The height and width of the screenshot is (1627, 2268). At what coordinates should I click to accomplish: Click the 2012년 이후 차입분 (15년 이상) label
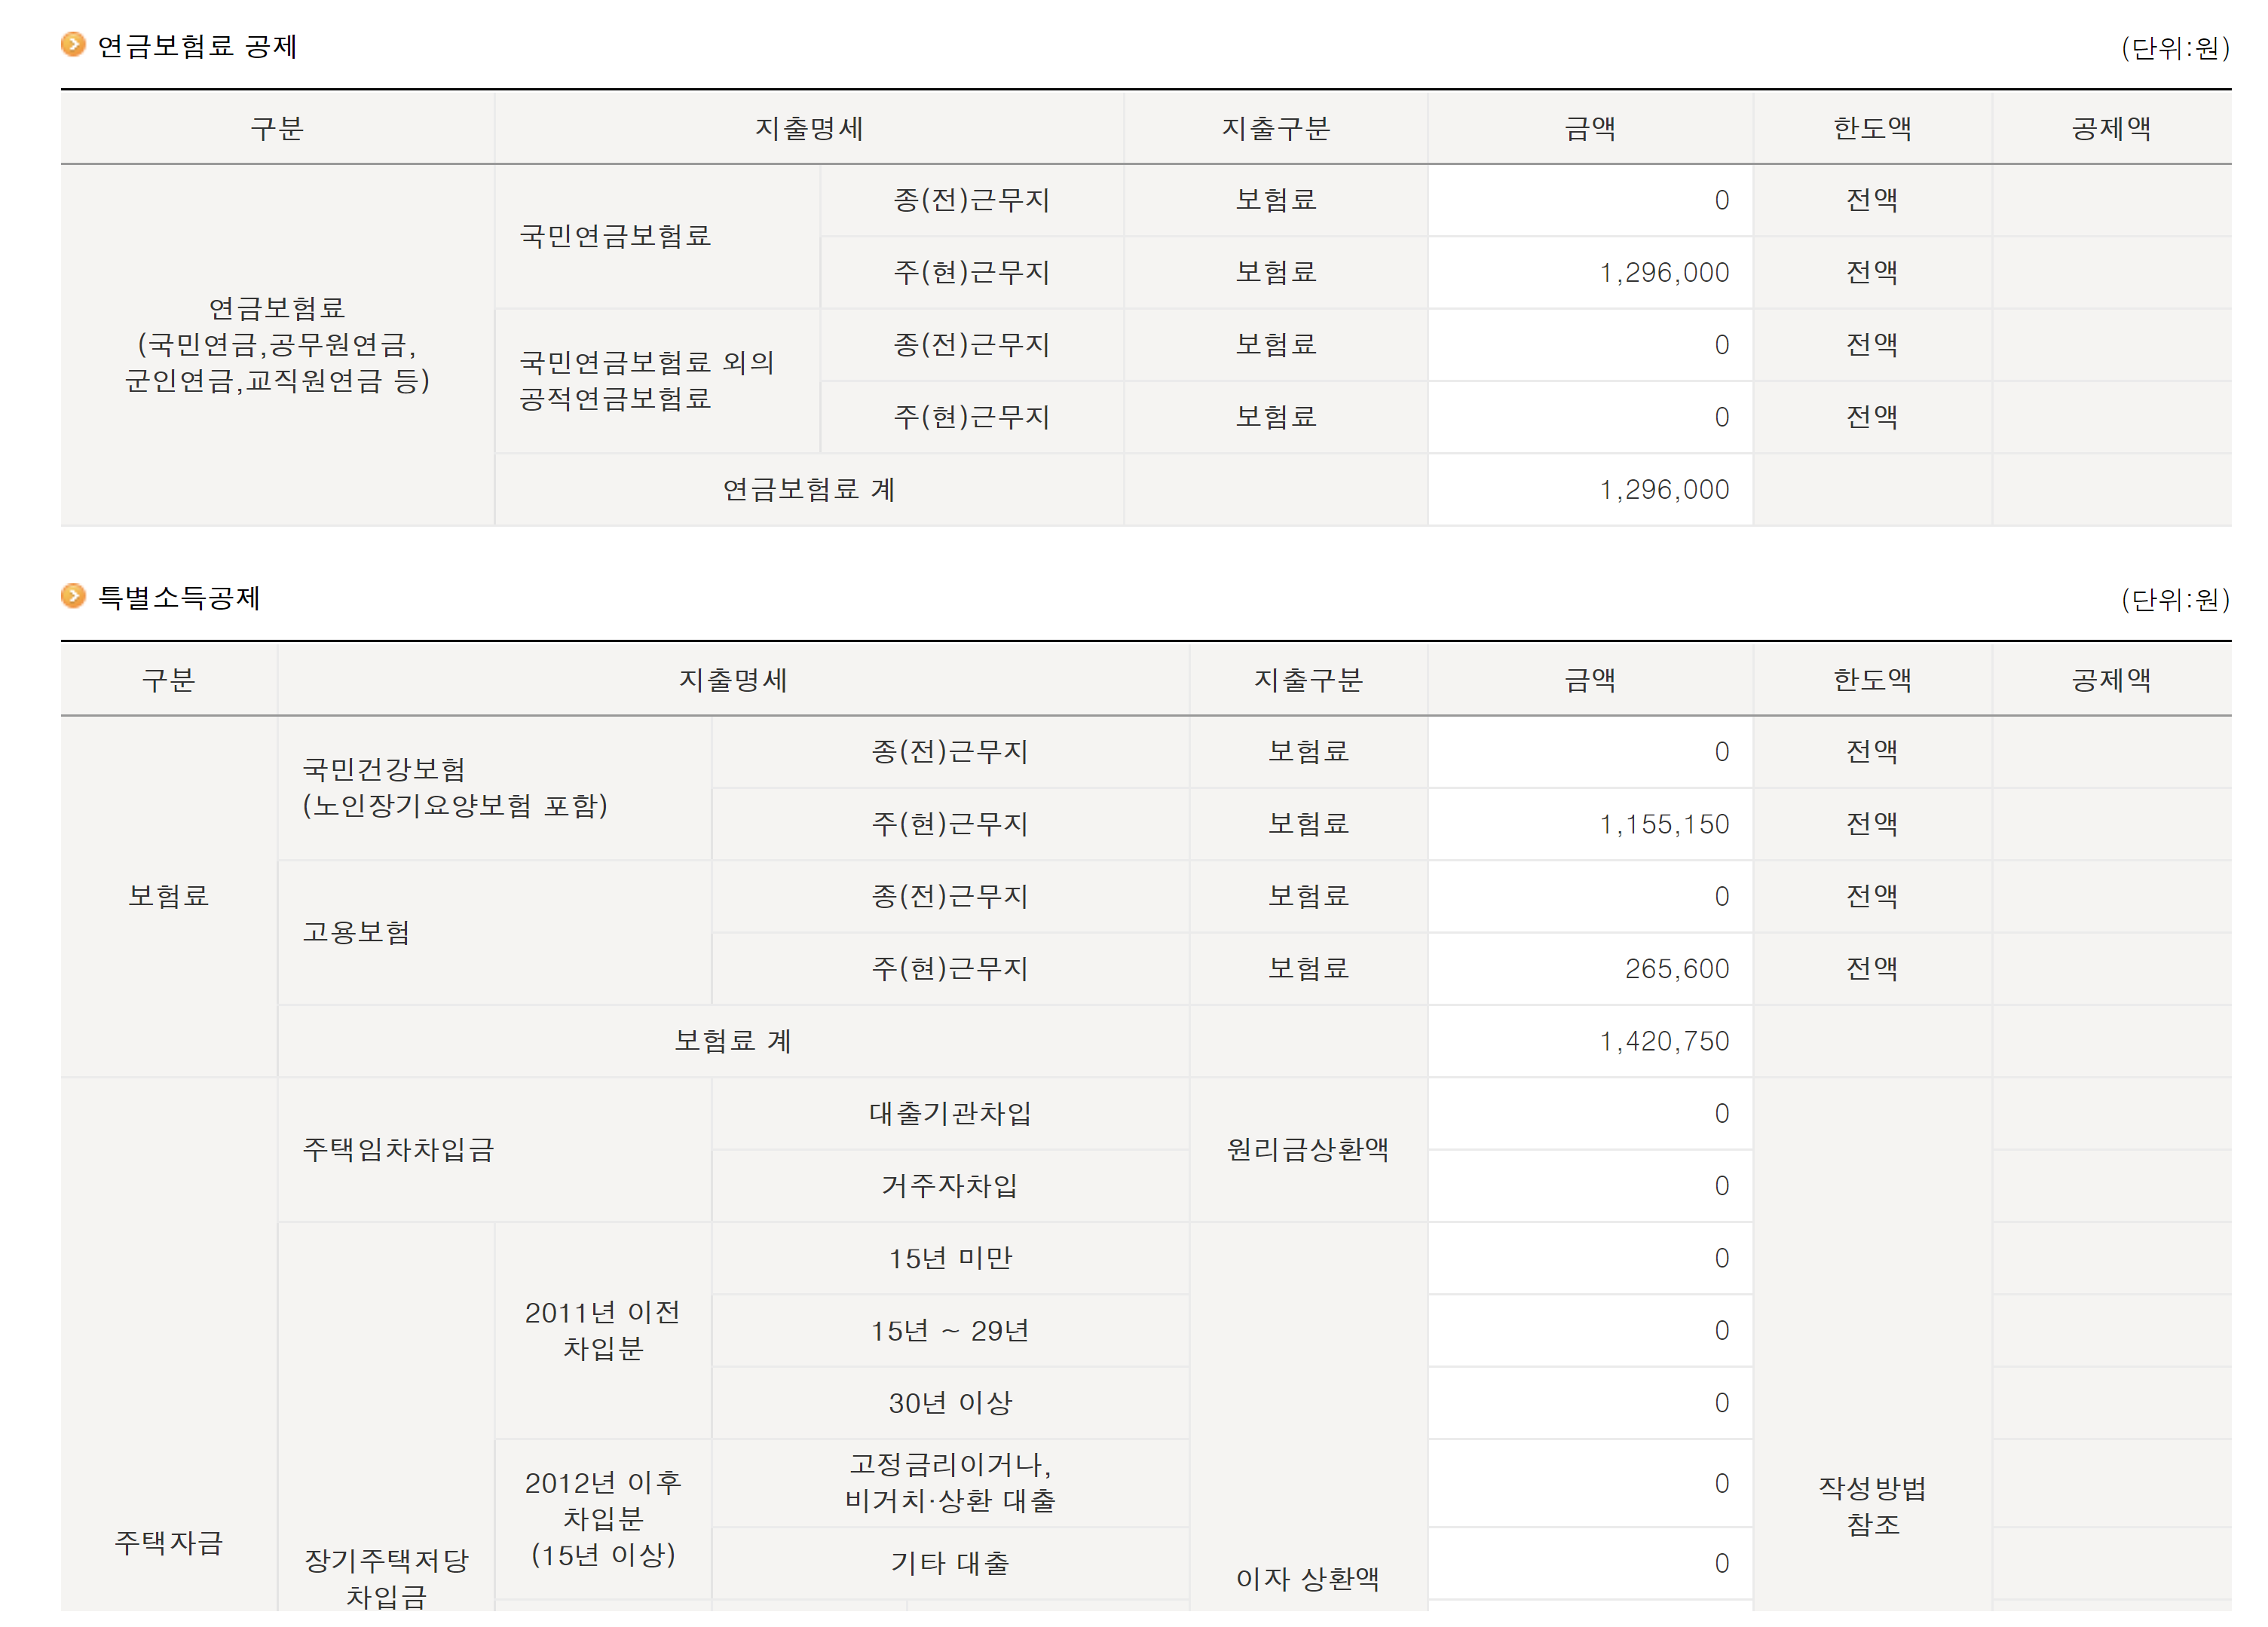(603, 1519)
